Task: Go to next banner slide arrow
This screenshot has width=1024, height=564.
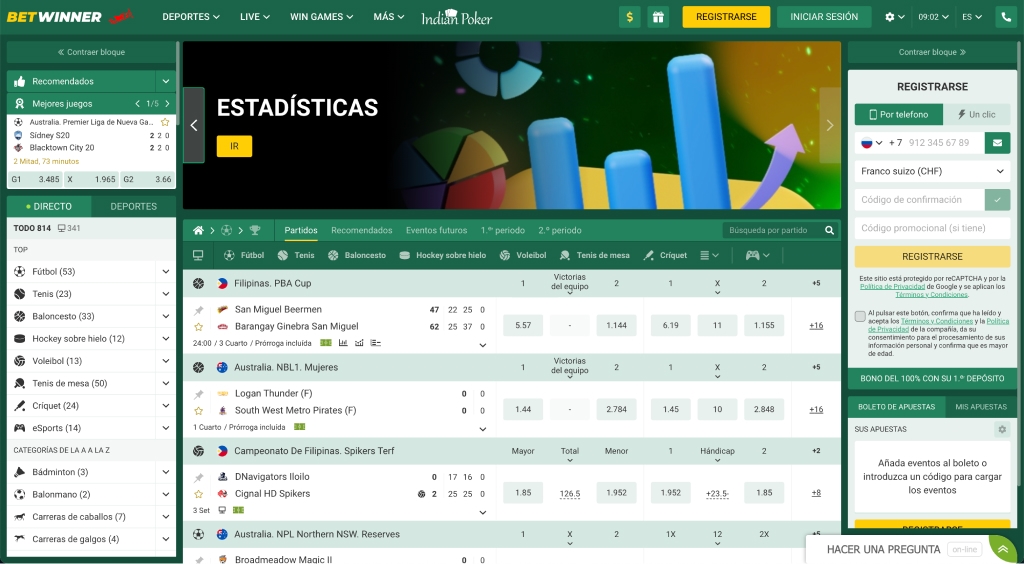Action: pos(829,125)
